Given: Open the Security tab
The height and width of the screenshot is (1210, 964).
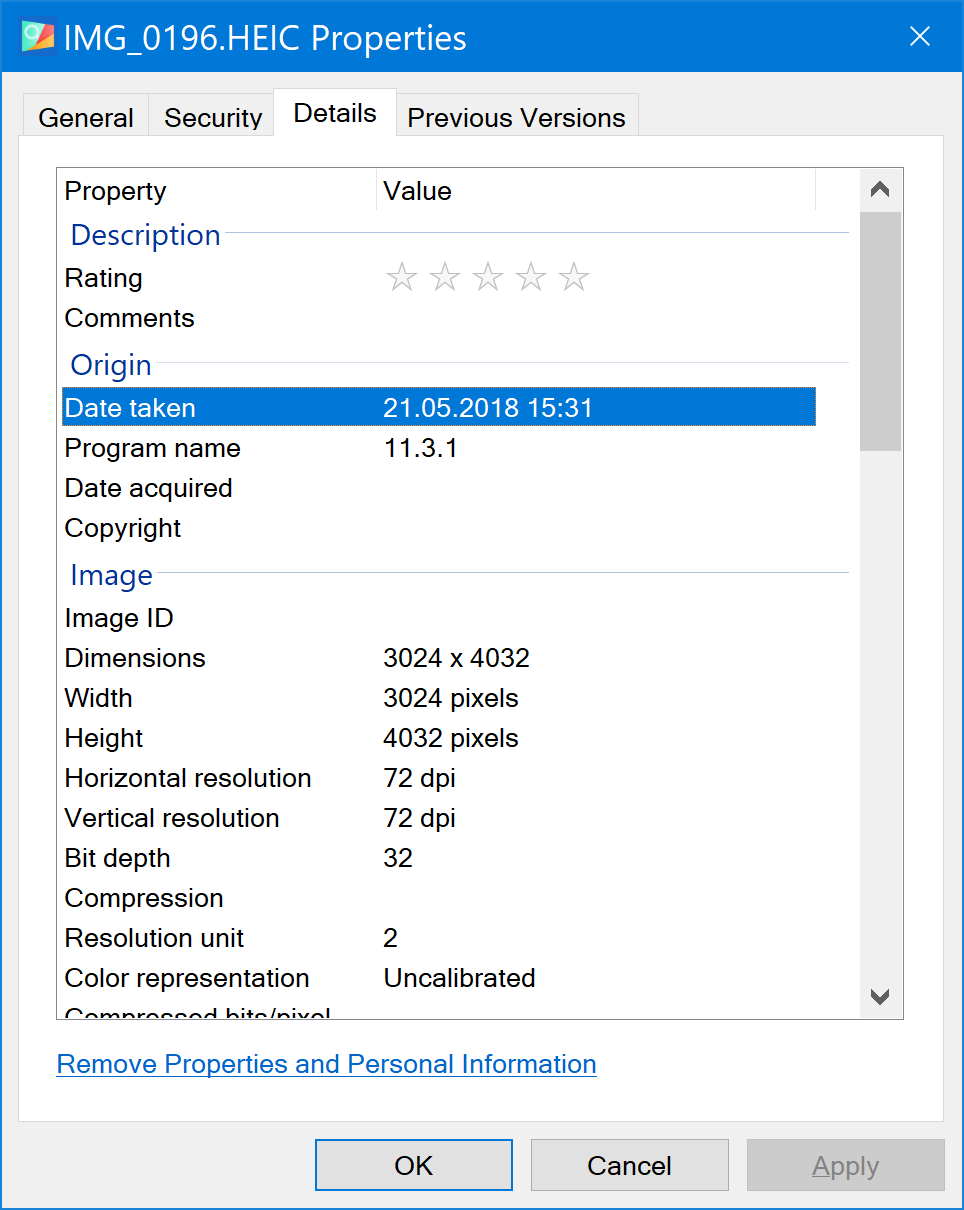Looking at the screenshot, I should pos(212,117).
